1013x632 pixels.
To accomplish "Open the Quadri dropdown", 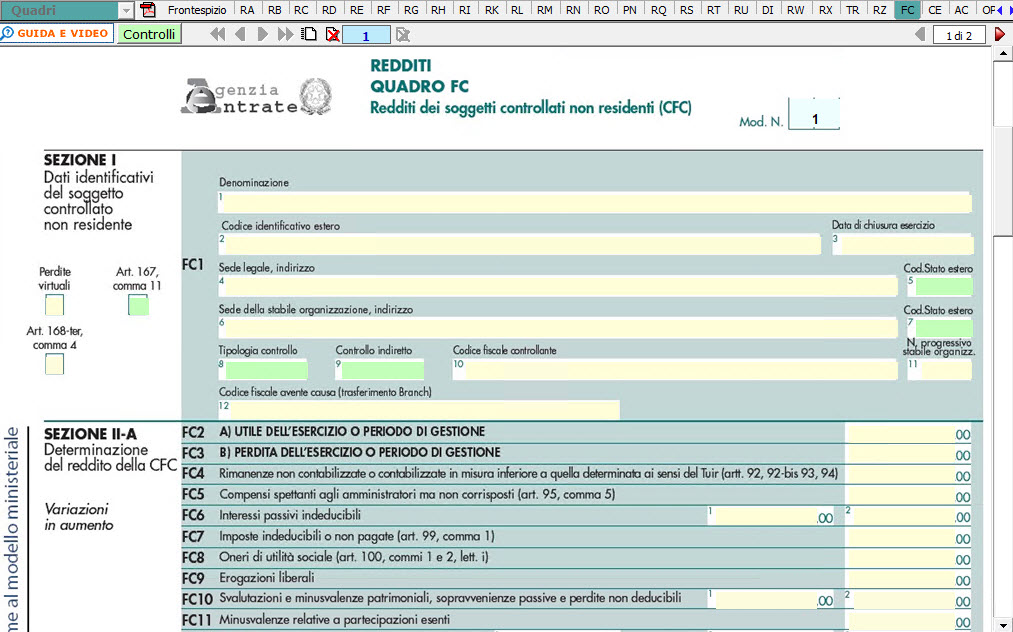I will (x=127, y=10).
